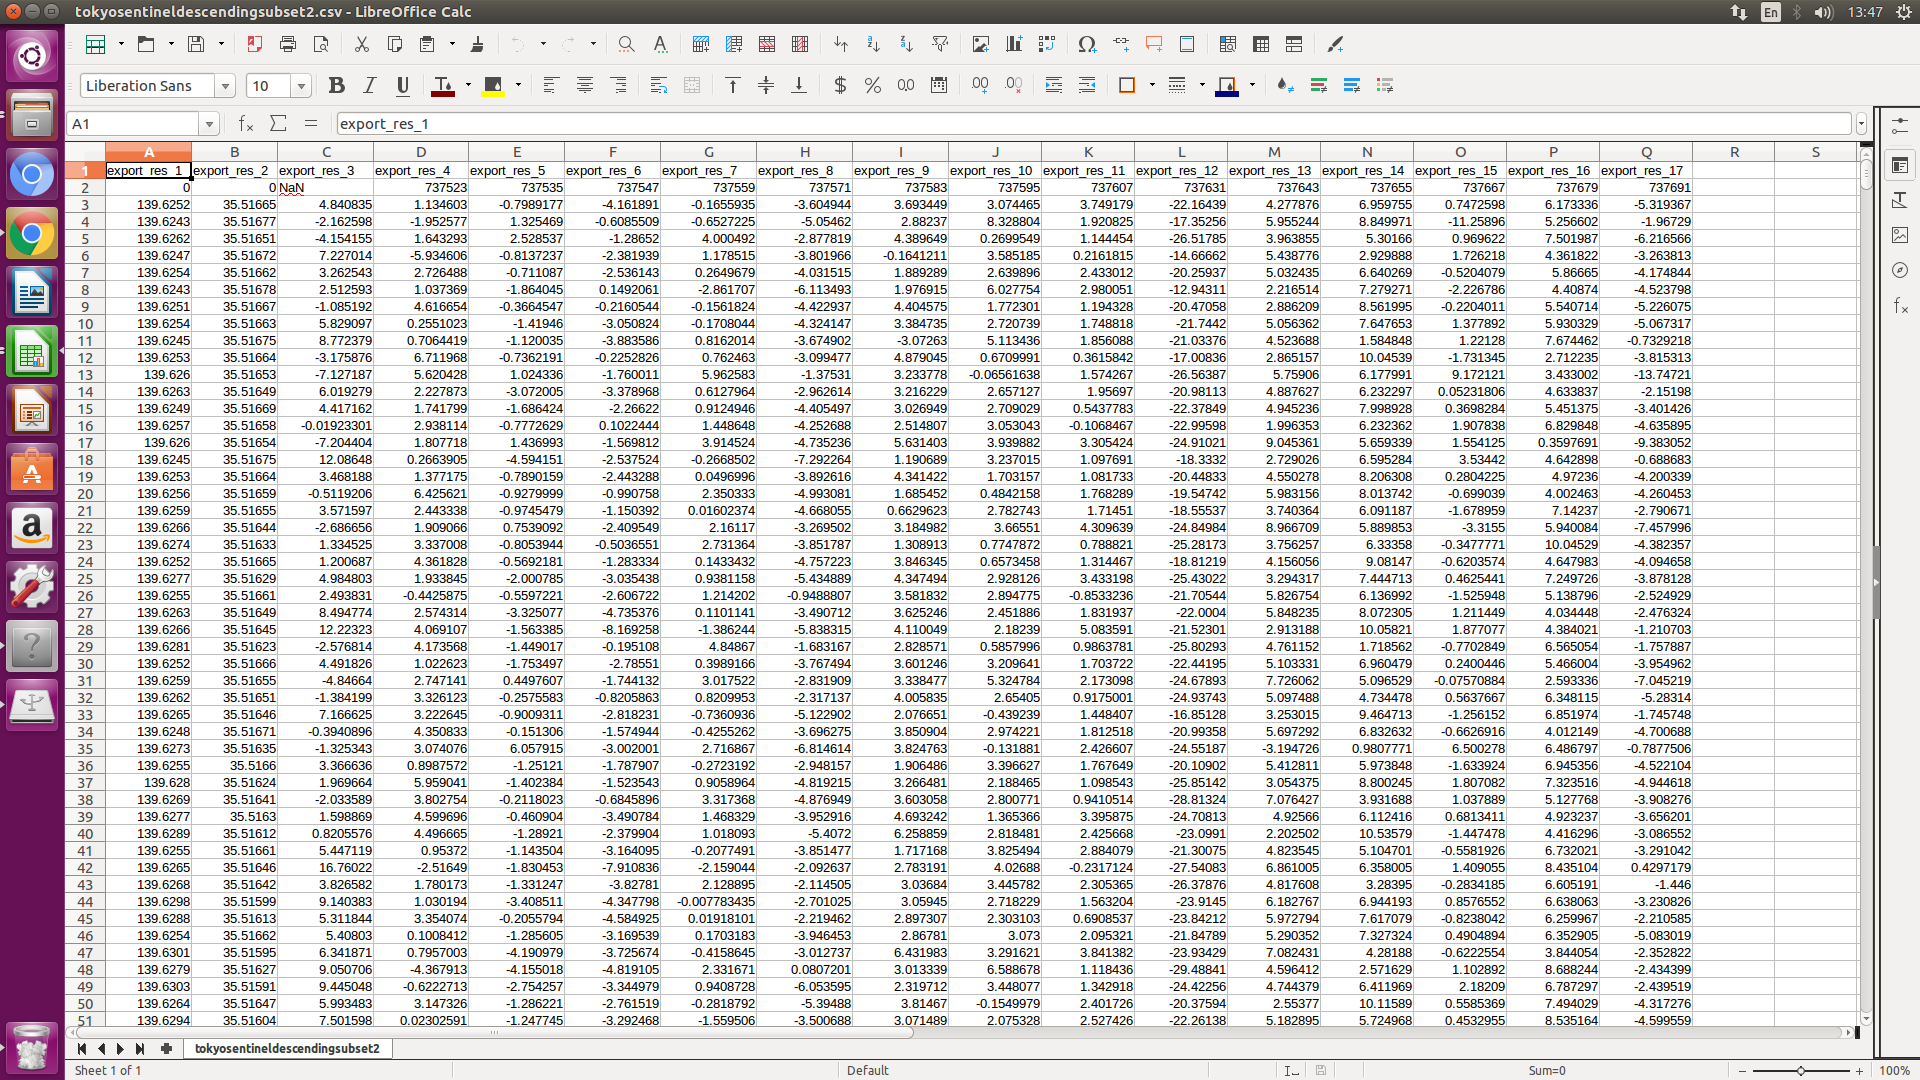Viewport: 1920px width, 1080px height.
Task: Click the Sort Ascending icon
Action: [x=873, y=44]
